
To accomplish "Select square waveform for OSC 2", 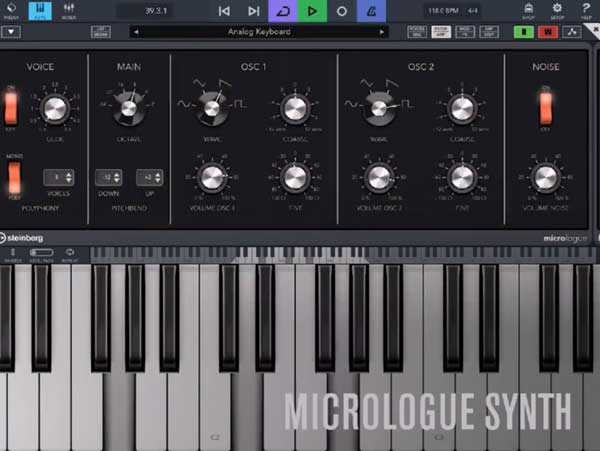I will pyautogui.click(x=408, y=104).
